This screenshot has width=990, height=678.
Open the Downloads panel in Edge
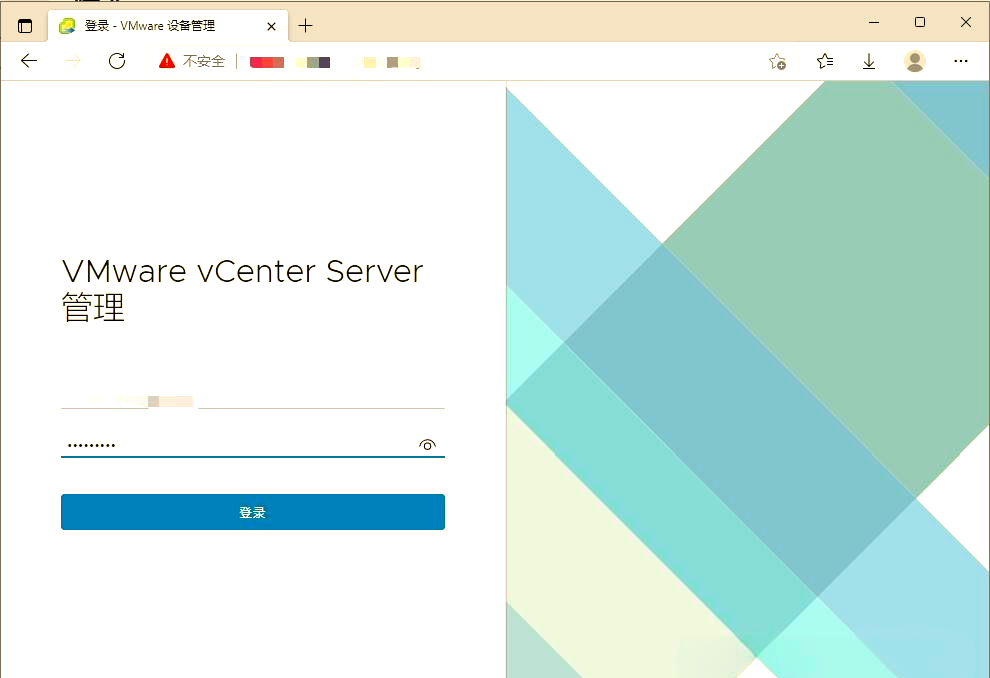(868, 61)
